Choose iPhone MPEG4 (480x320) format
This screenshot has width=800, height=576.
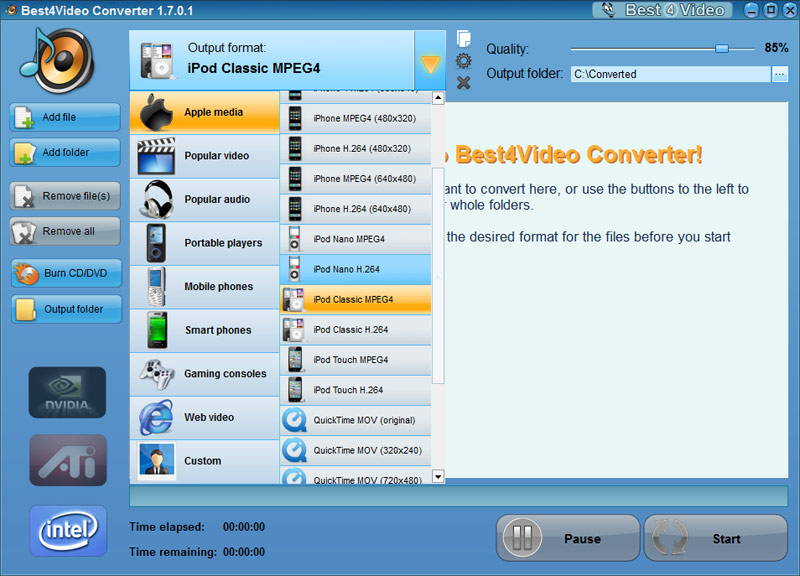[356, 118]
